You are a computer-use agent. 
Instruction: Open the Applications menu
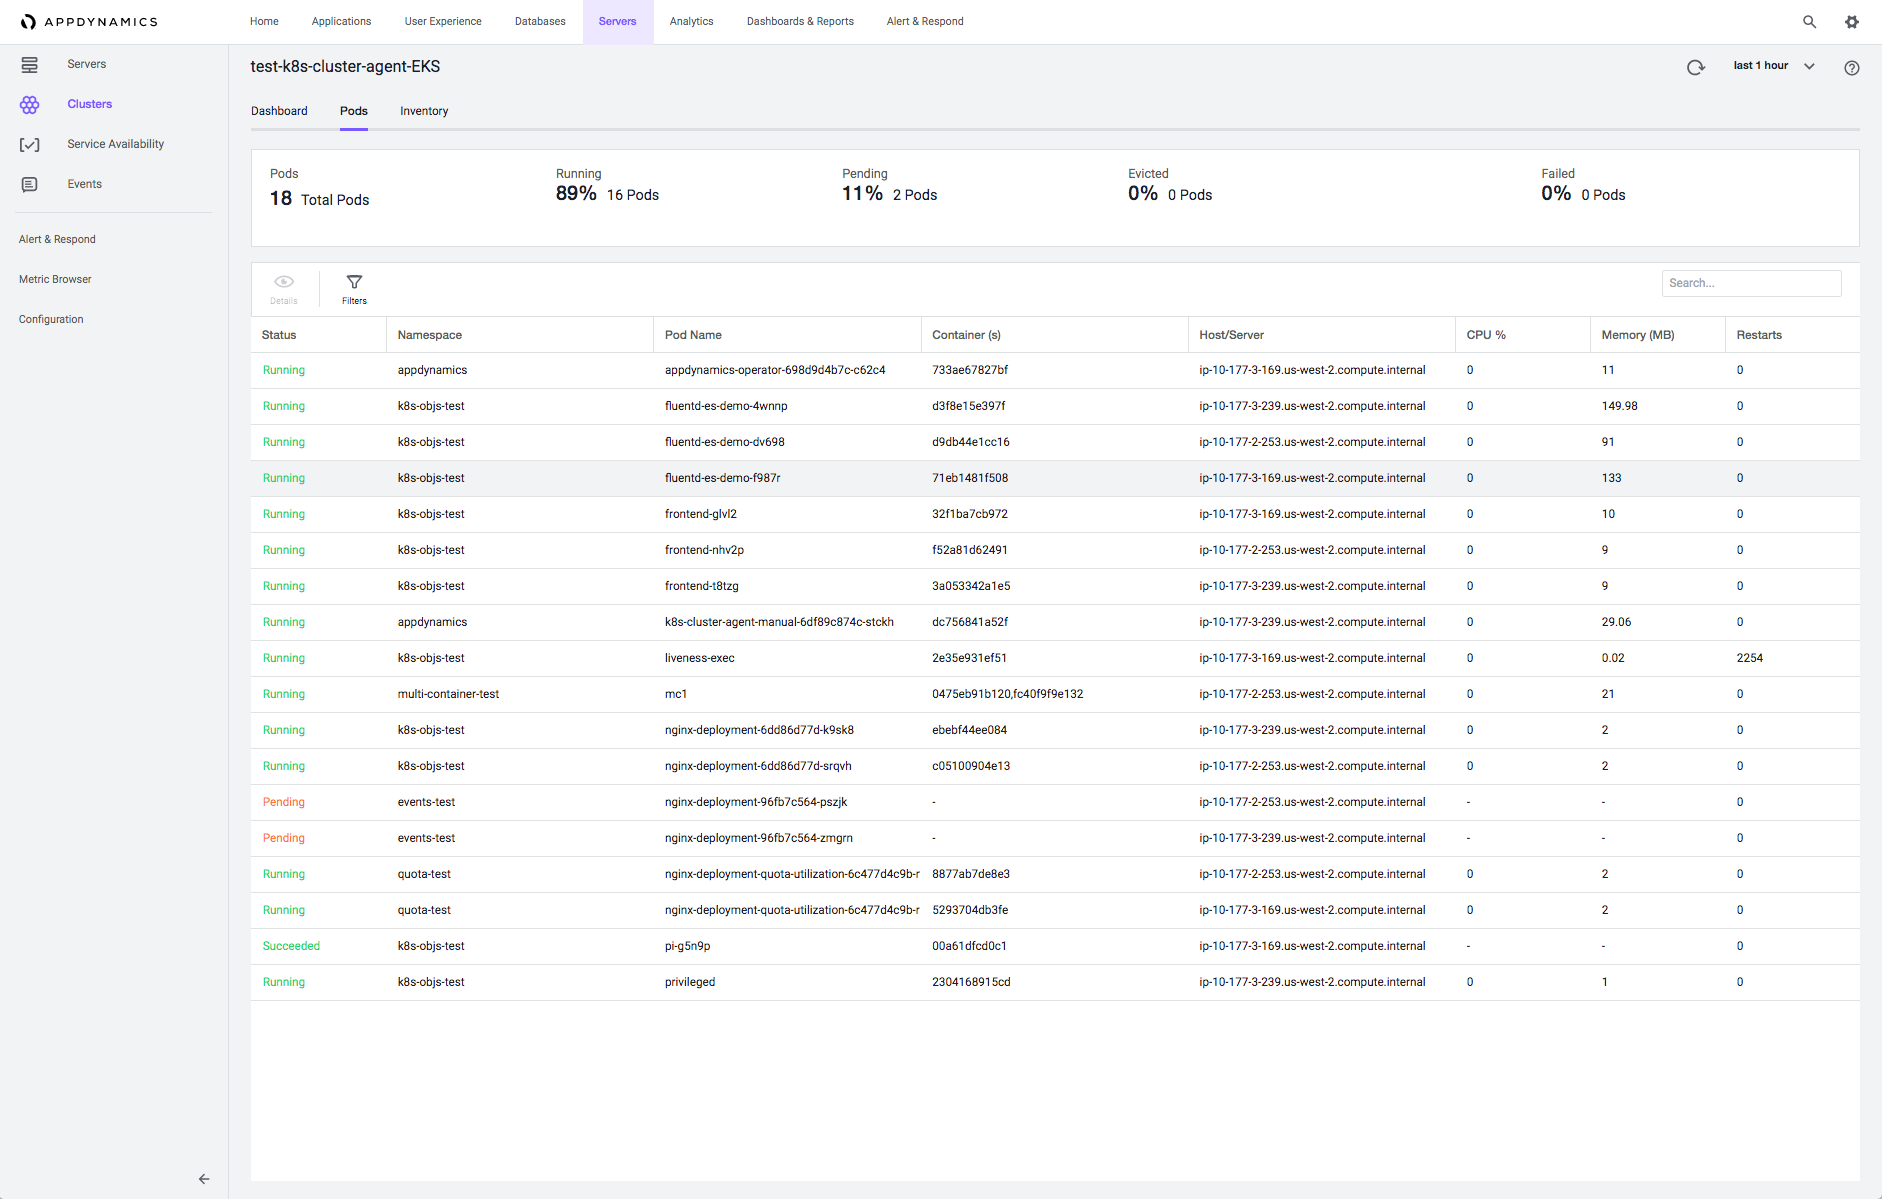click(x=341, y=21)
